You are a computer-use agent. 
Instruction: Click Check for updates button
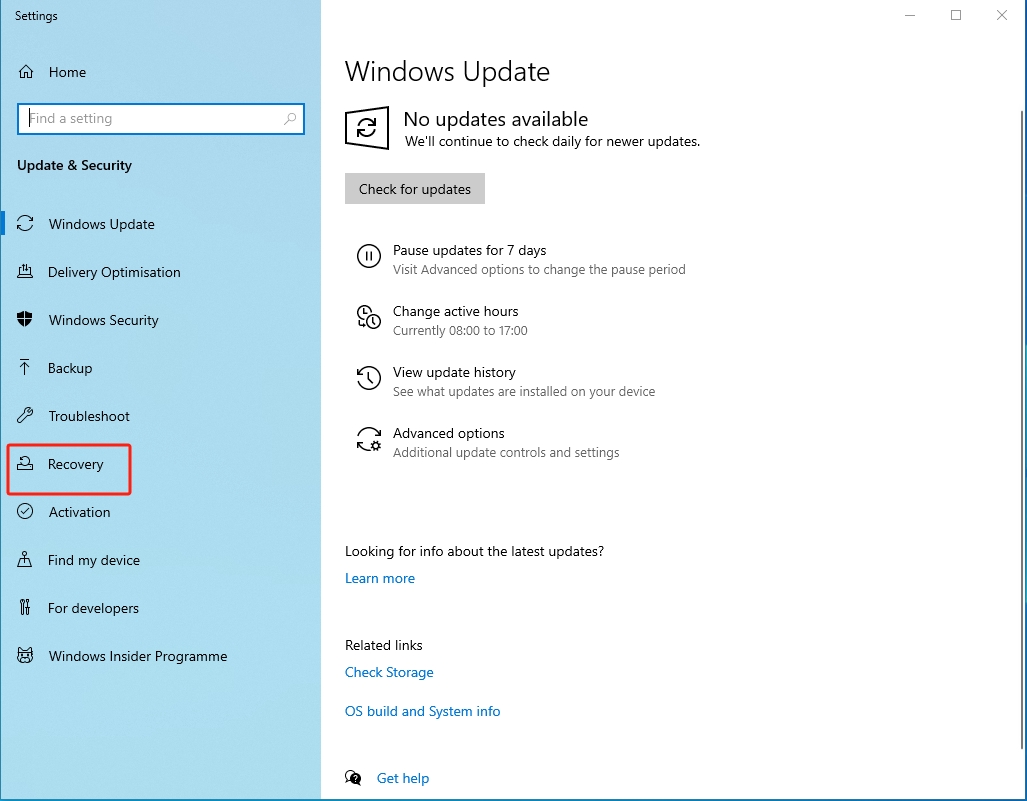coord(415,189)
